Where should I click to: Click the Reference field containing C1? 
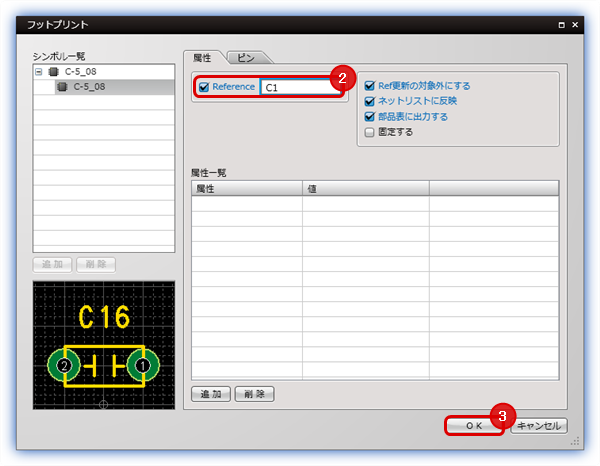(301, 87)
